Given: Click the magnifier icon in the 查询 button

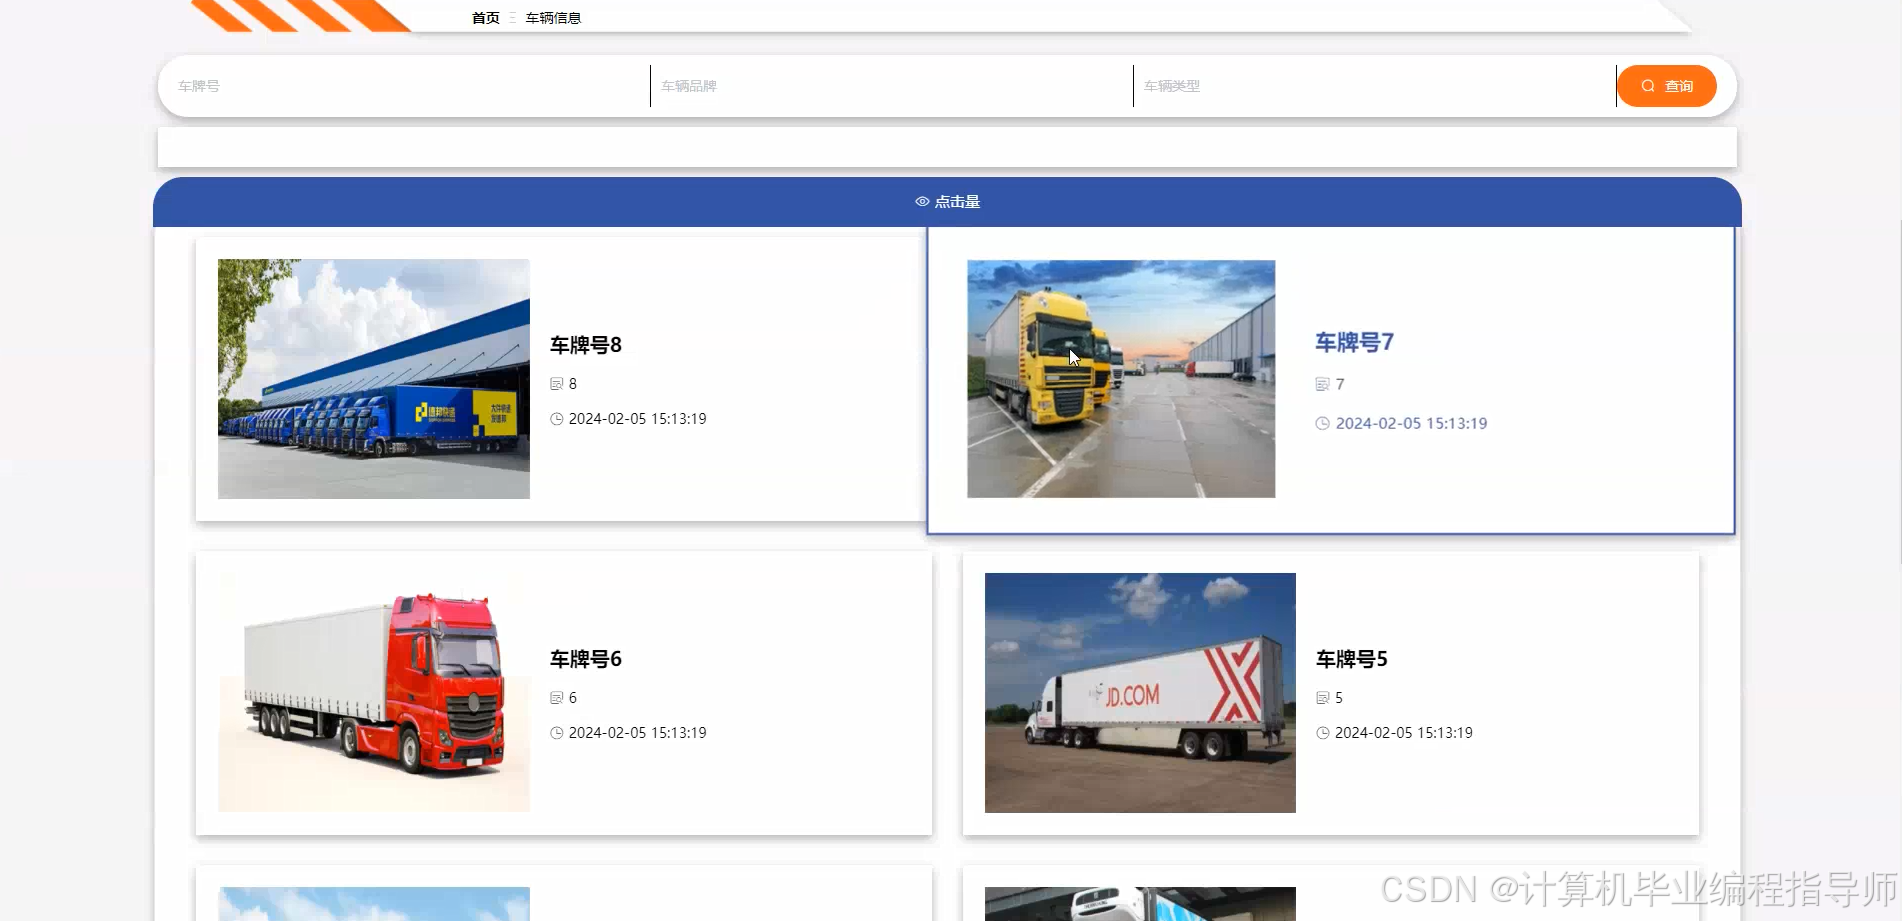Looking at the screenshot, I should (1649, 86).
